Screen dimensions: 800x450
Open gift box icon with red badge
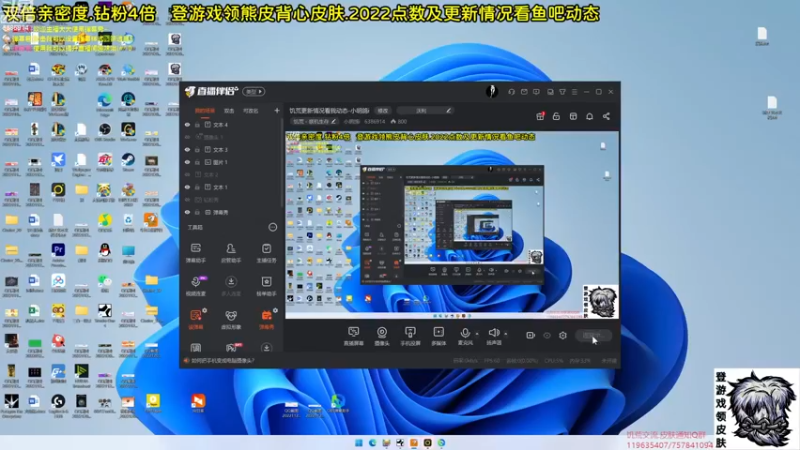click(540, 116)
